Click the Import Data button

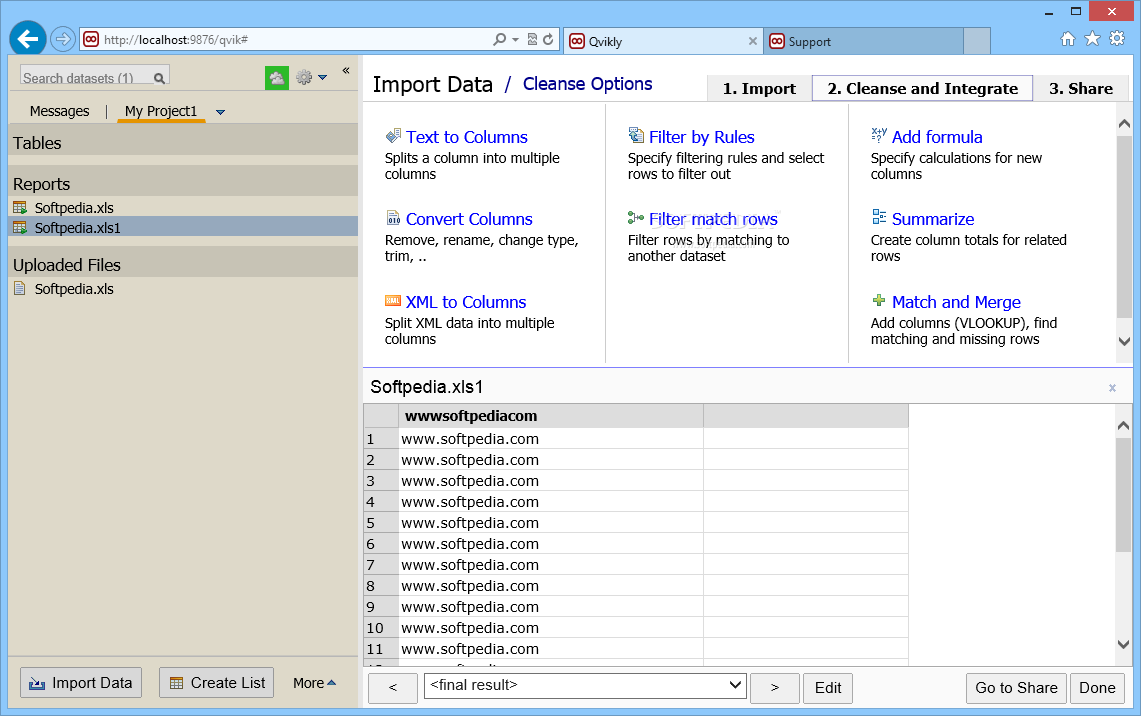coord(81,683)
